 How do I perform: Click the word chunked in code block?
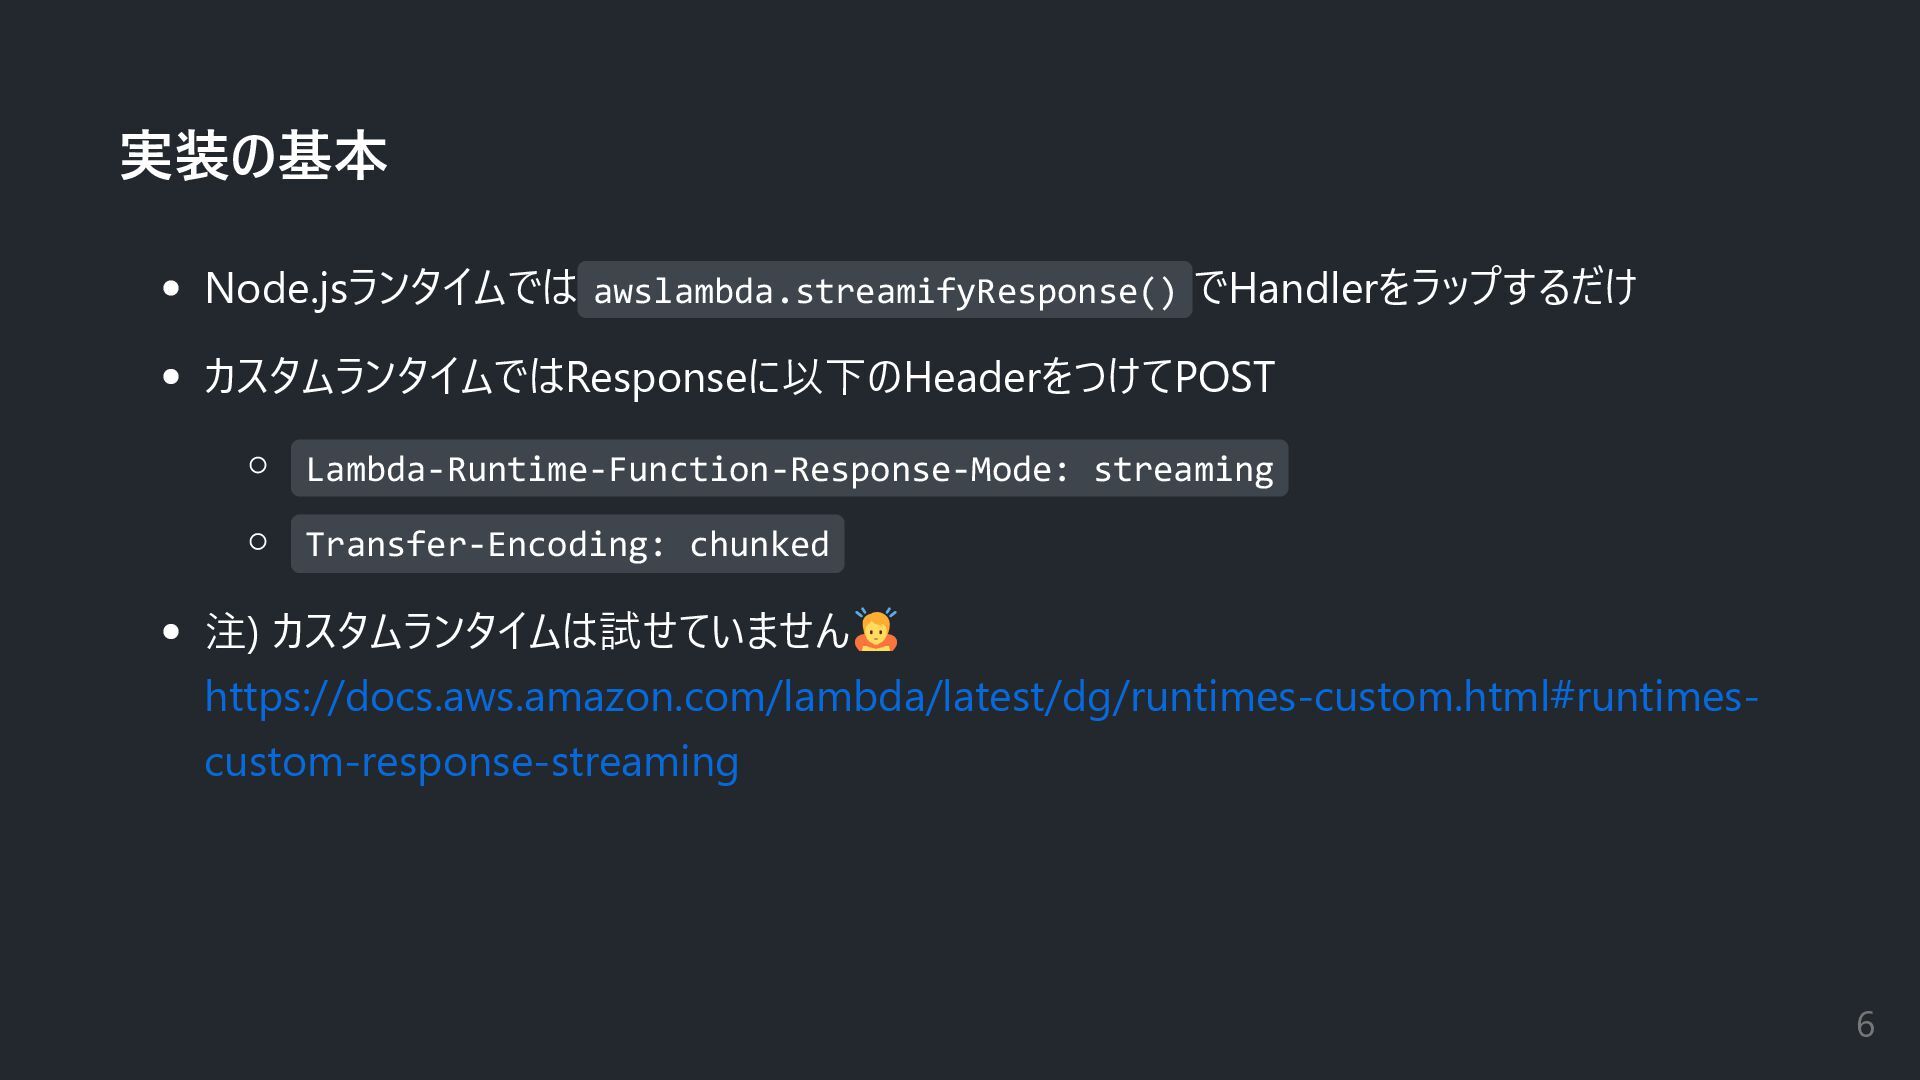(759, 544)
